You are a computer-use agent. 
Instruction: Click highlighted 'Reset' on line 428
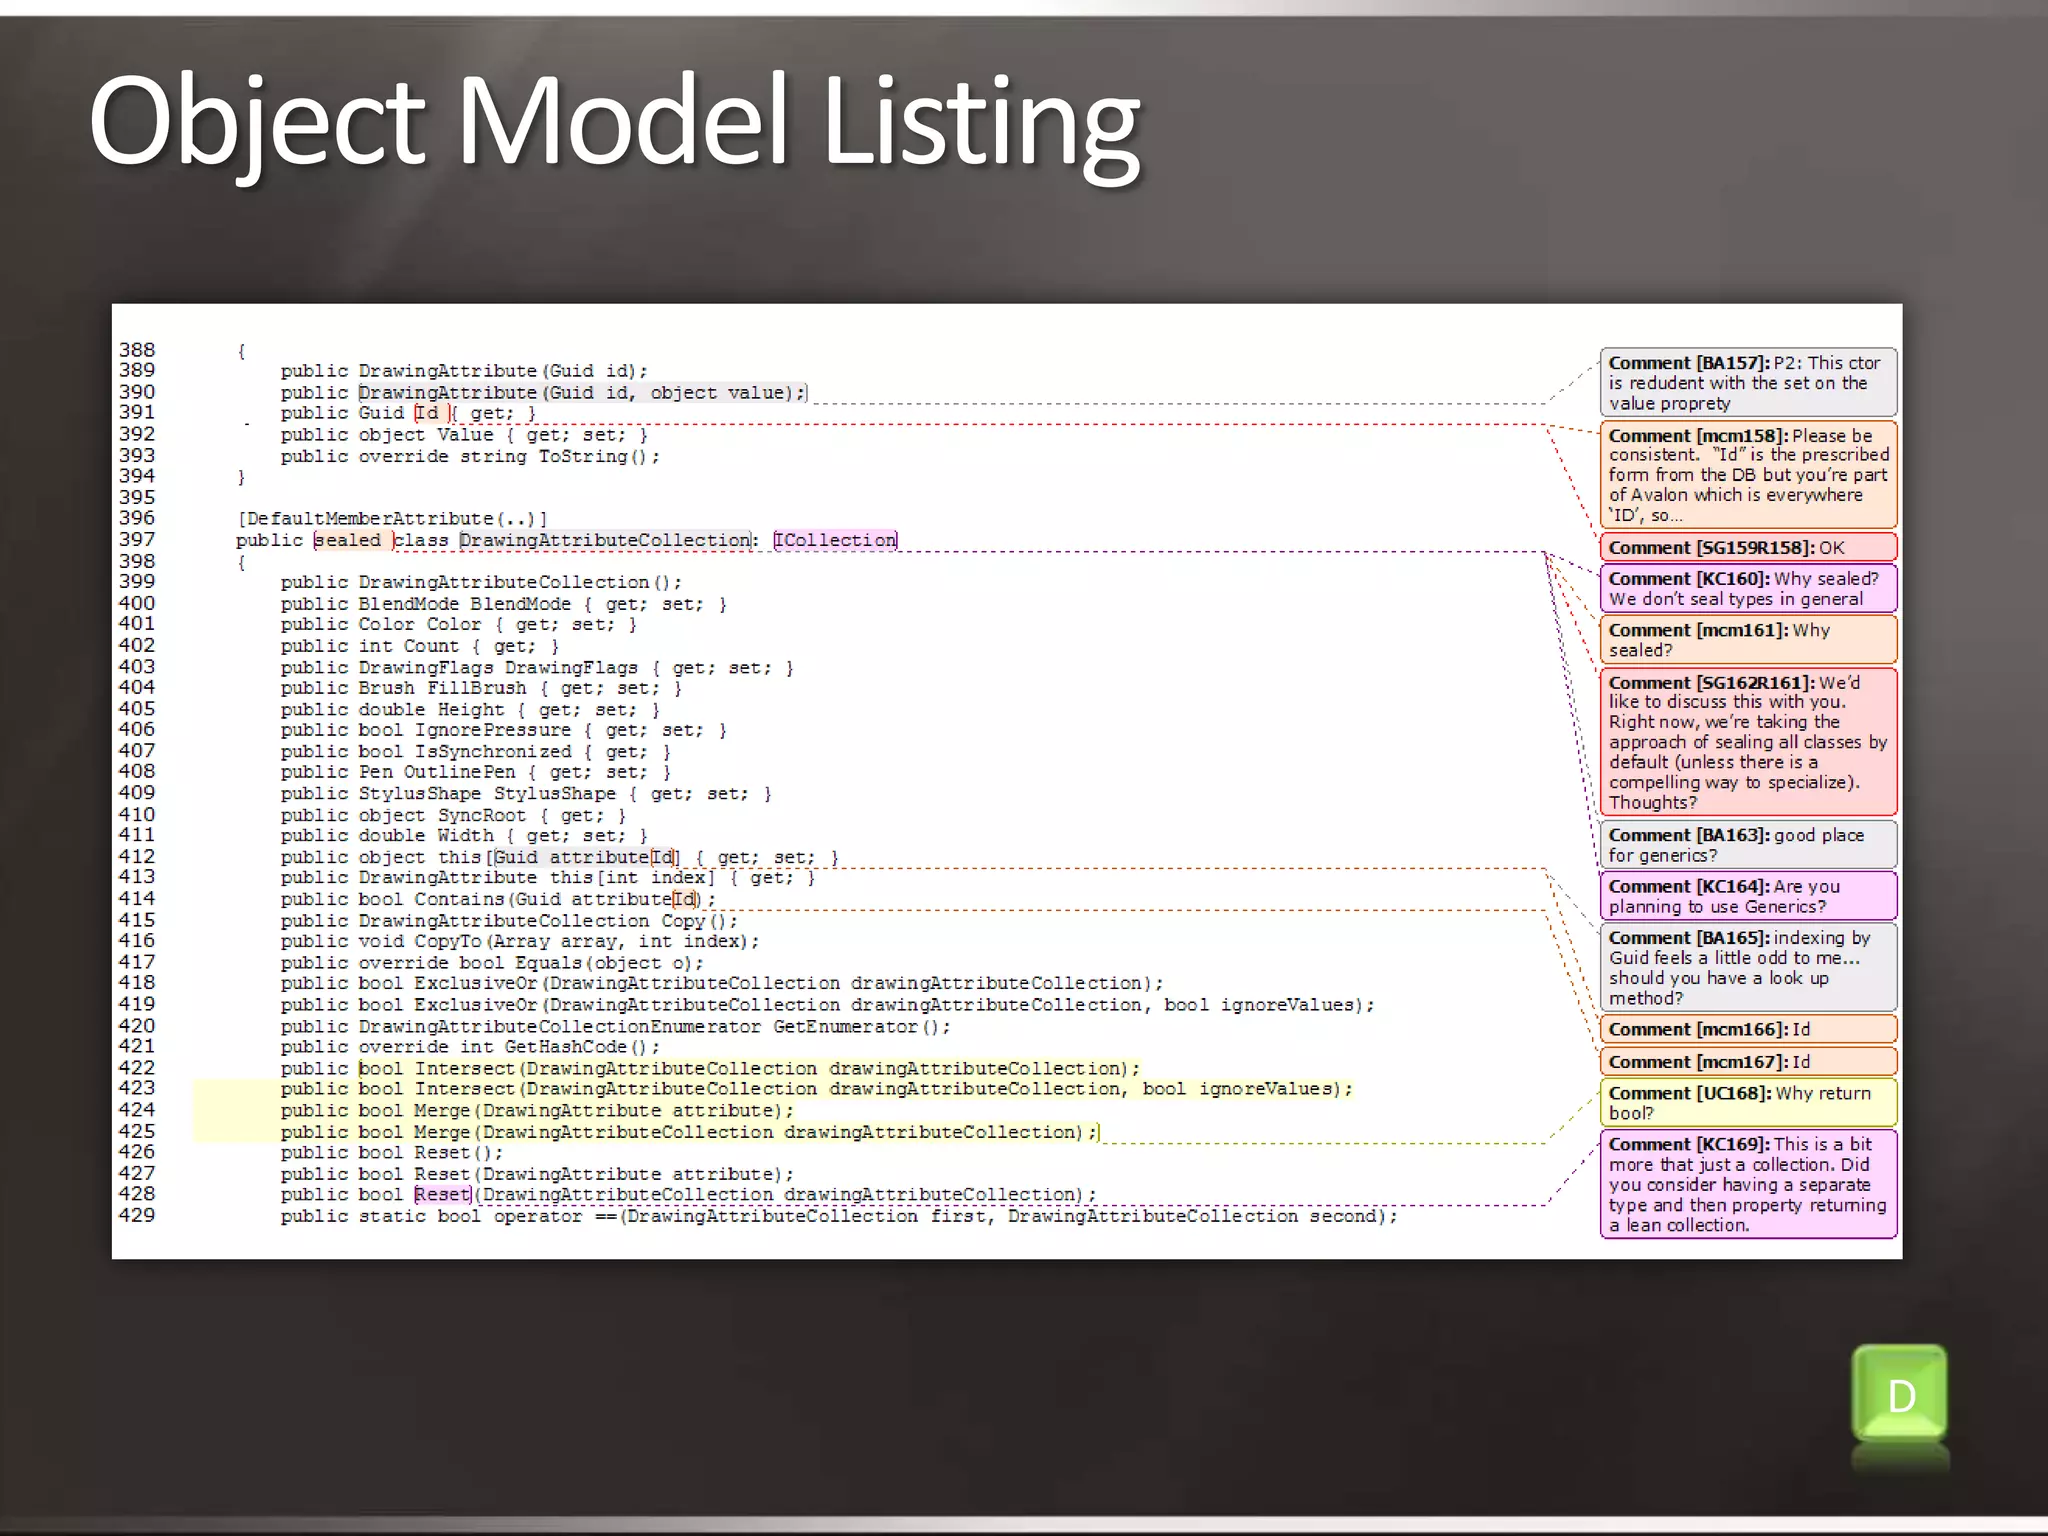442,1194
